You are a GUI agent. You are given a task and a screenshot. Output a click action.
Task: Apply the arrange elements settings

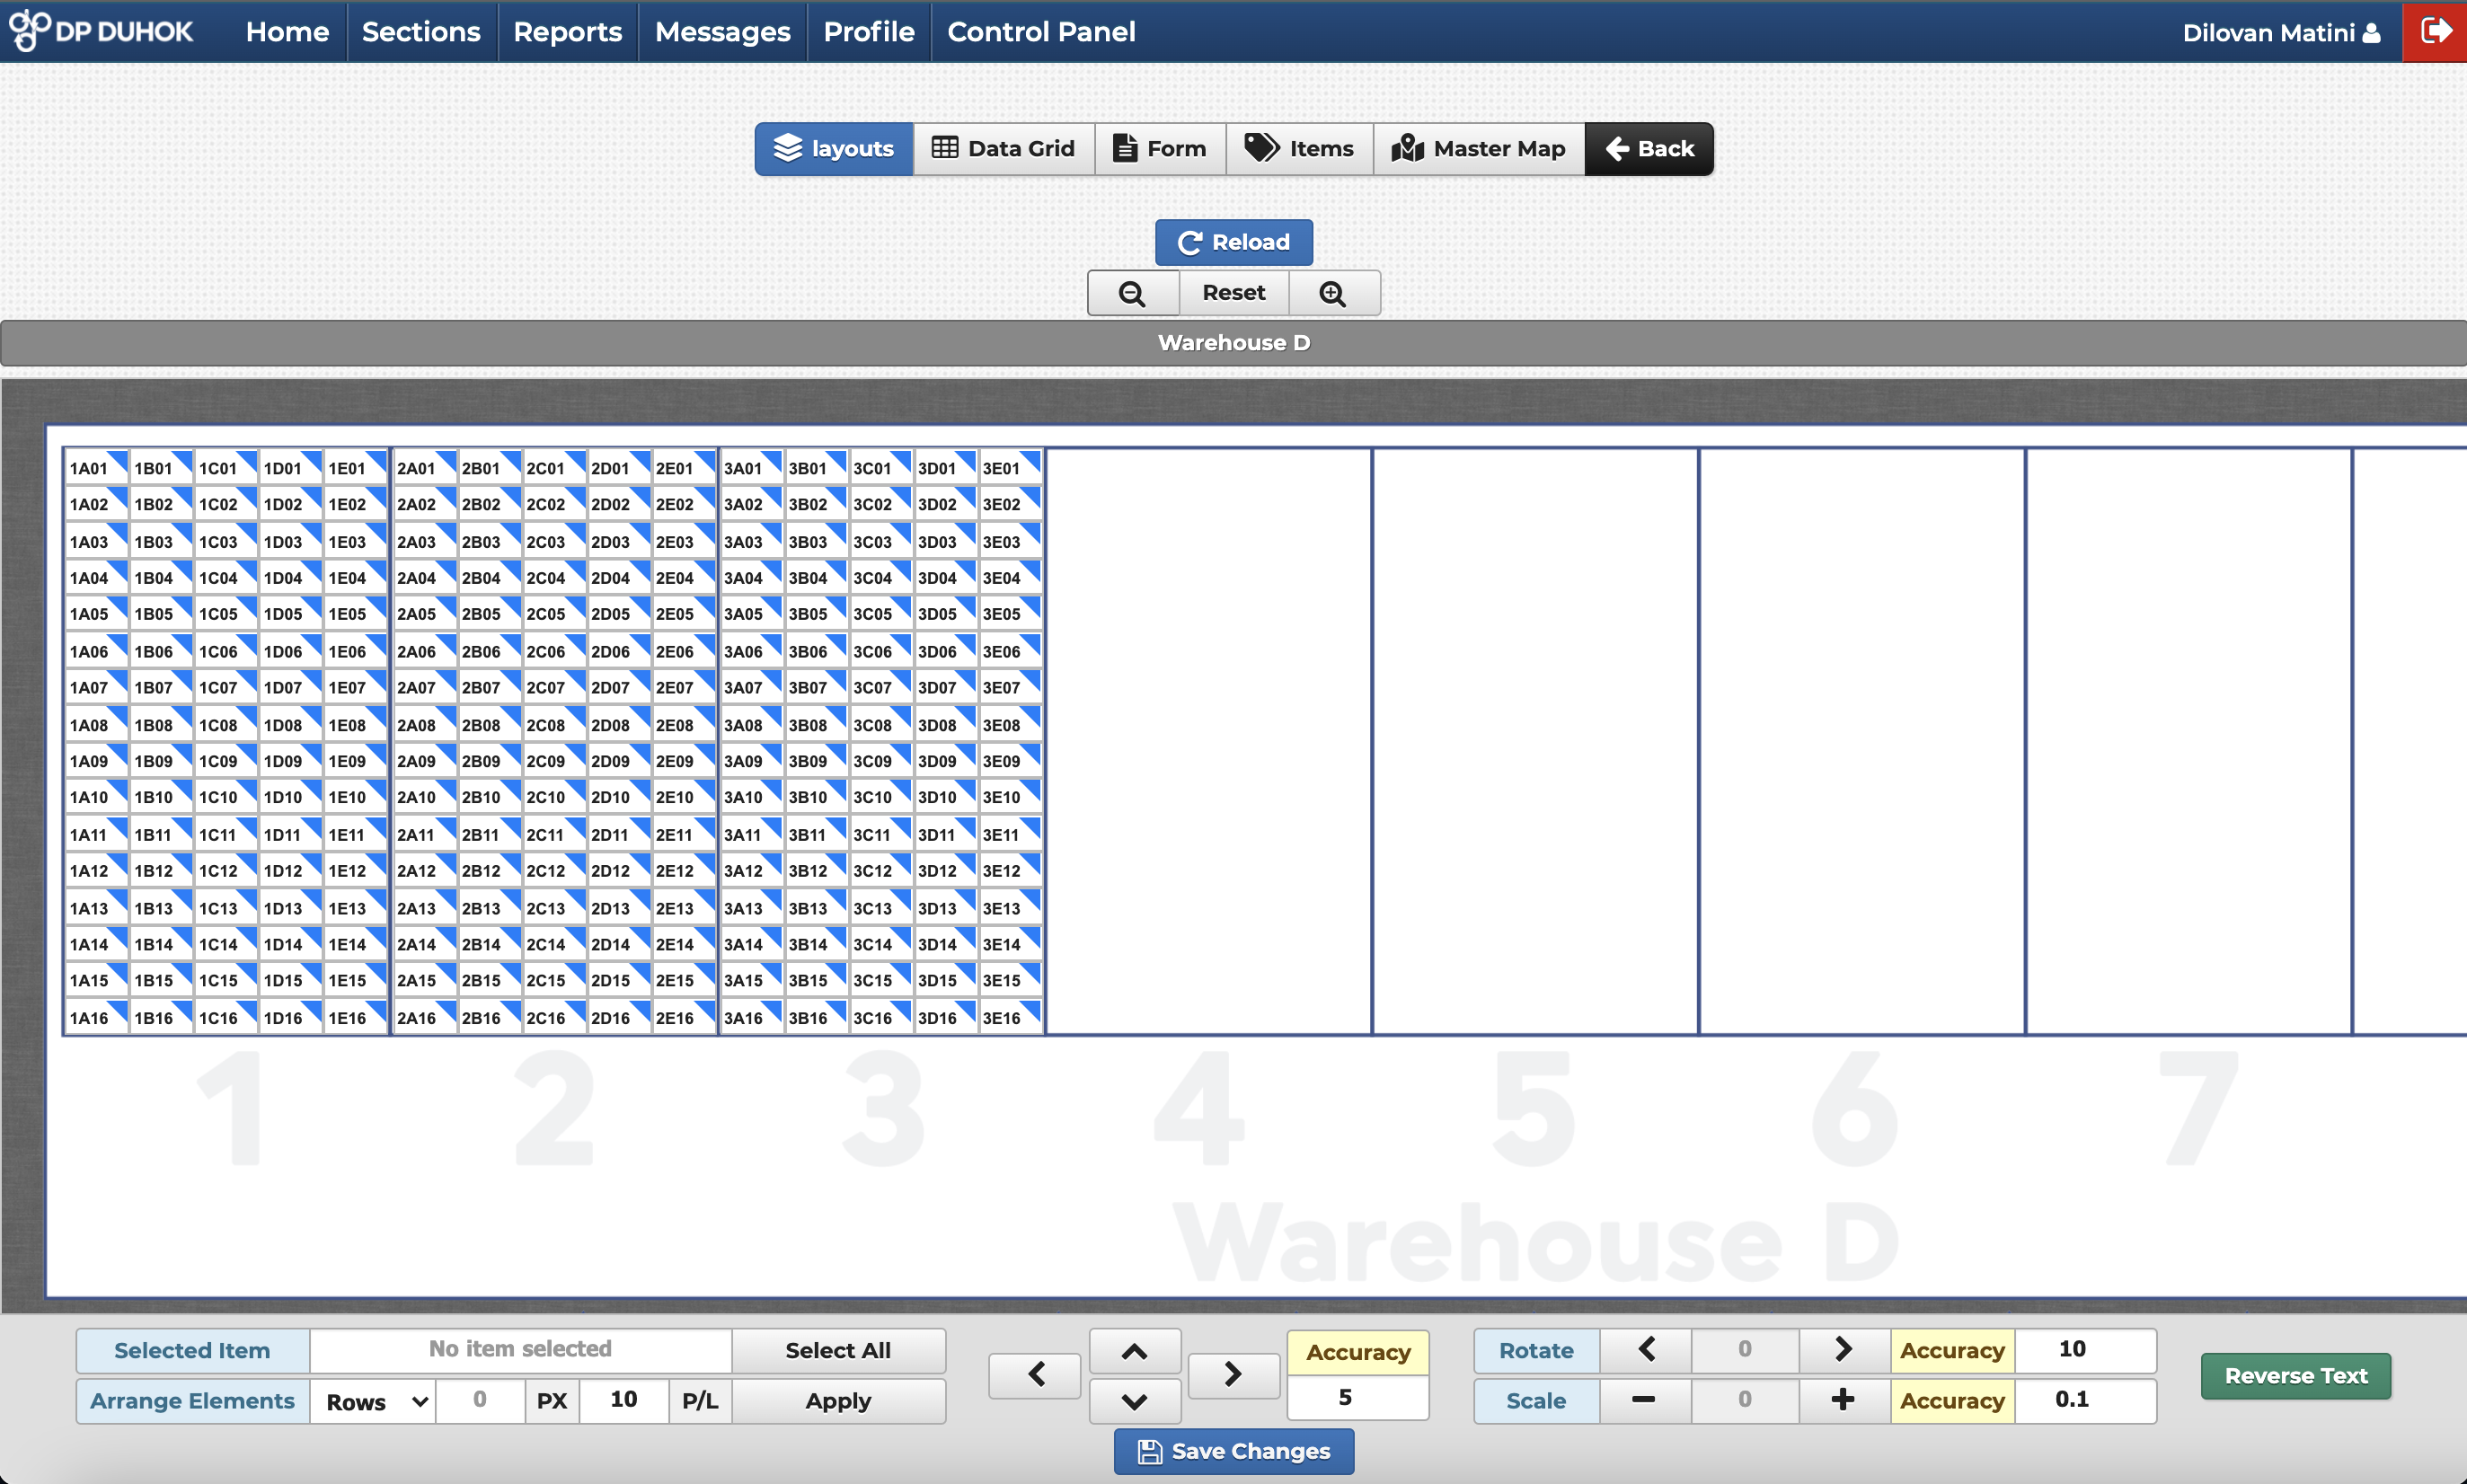(x=838, y=1401)
